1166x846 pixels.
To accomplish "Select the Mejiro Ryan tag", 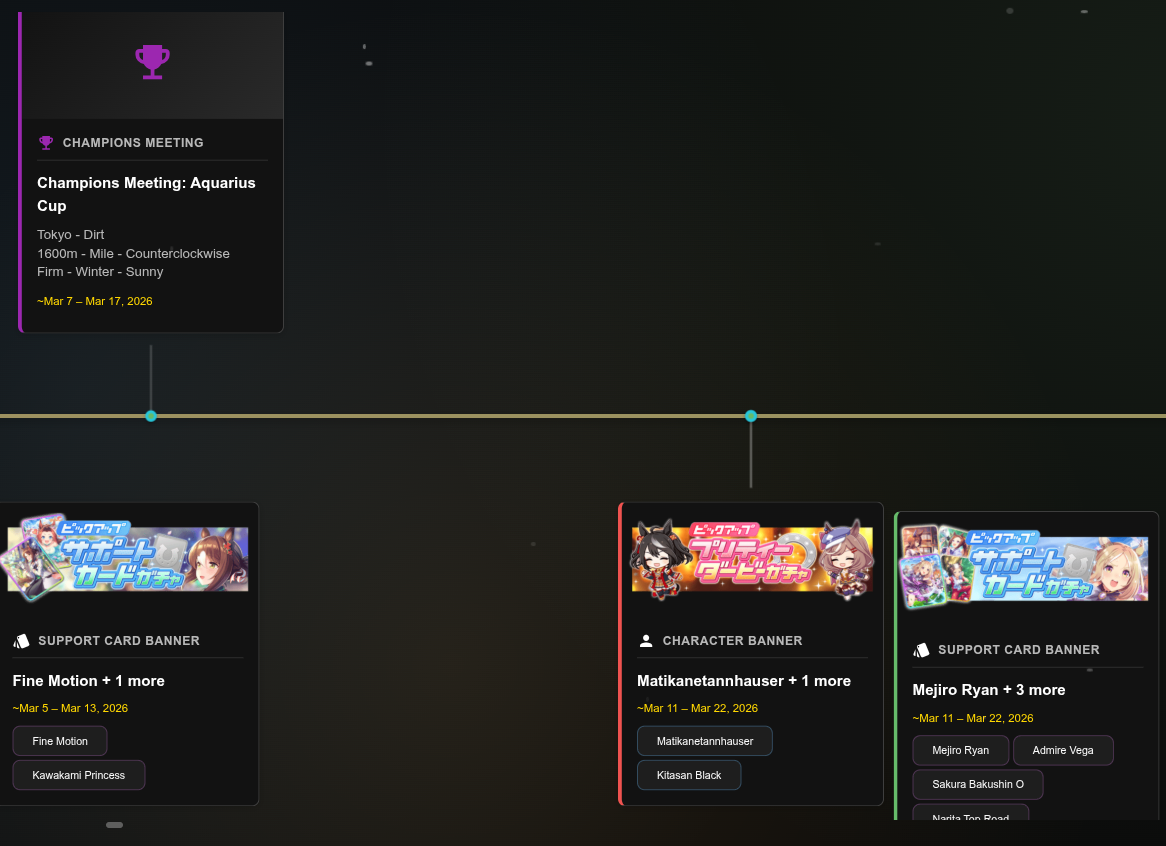I will pos(961,750).
